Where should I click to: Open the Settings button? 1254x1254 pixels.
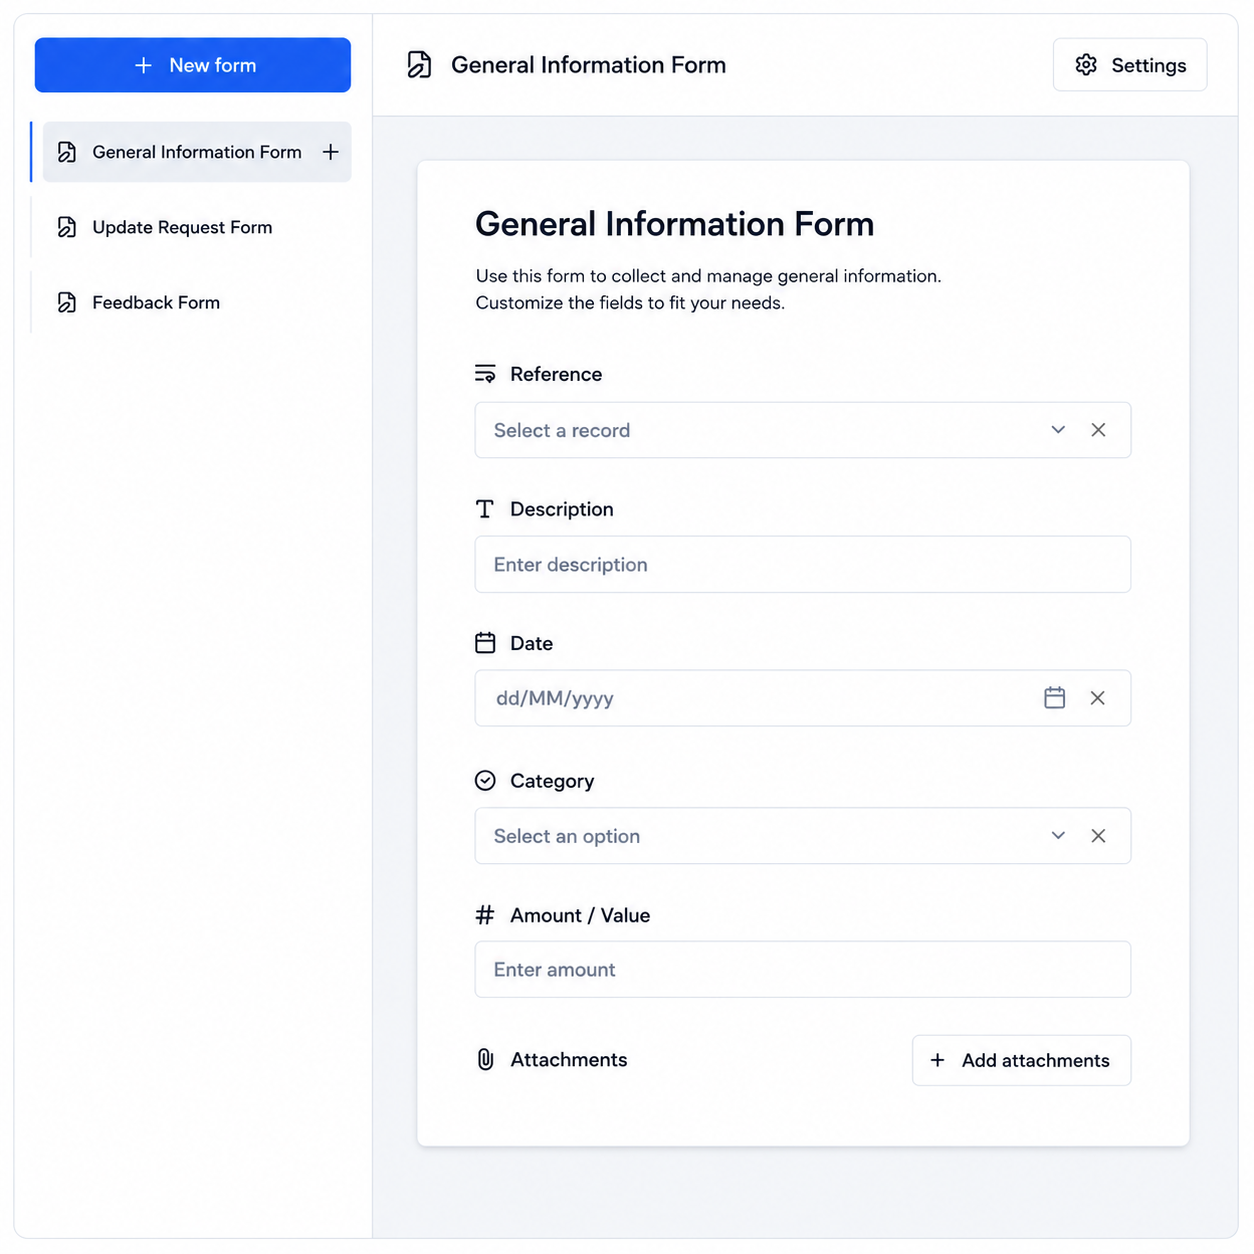1130,65
